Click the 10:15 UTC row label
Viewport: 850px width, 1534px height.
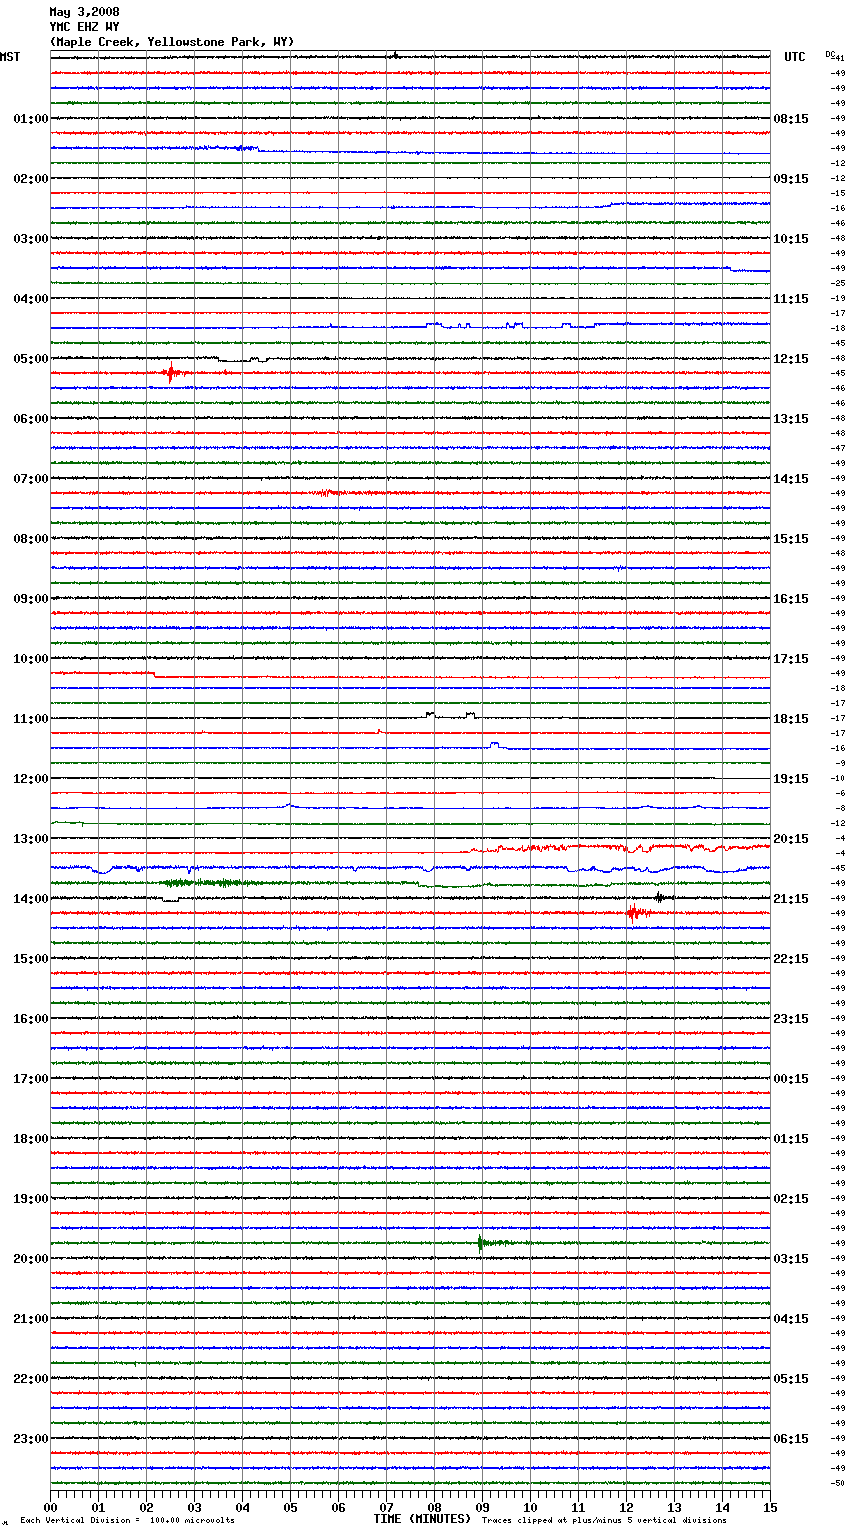click(x=791, y=239)
